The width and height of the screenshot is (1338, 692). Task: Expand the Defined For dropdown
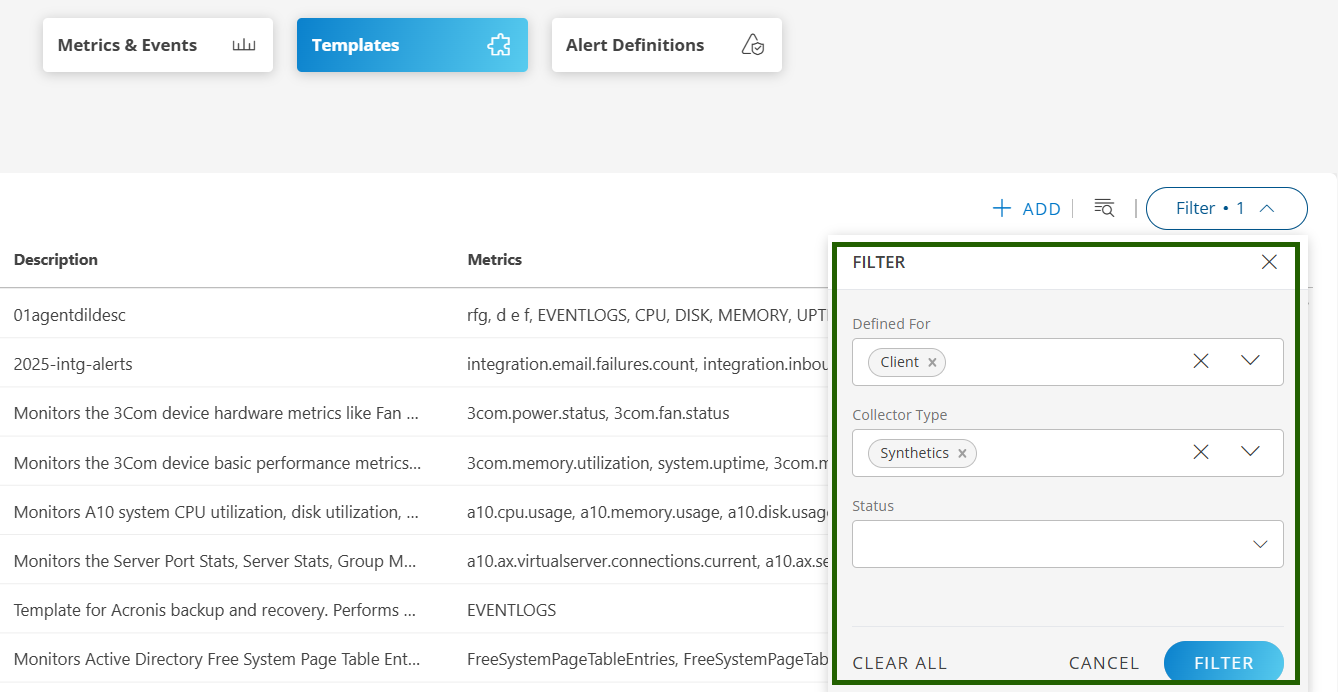click(x=1250, y=361)
